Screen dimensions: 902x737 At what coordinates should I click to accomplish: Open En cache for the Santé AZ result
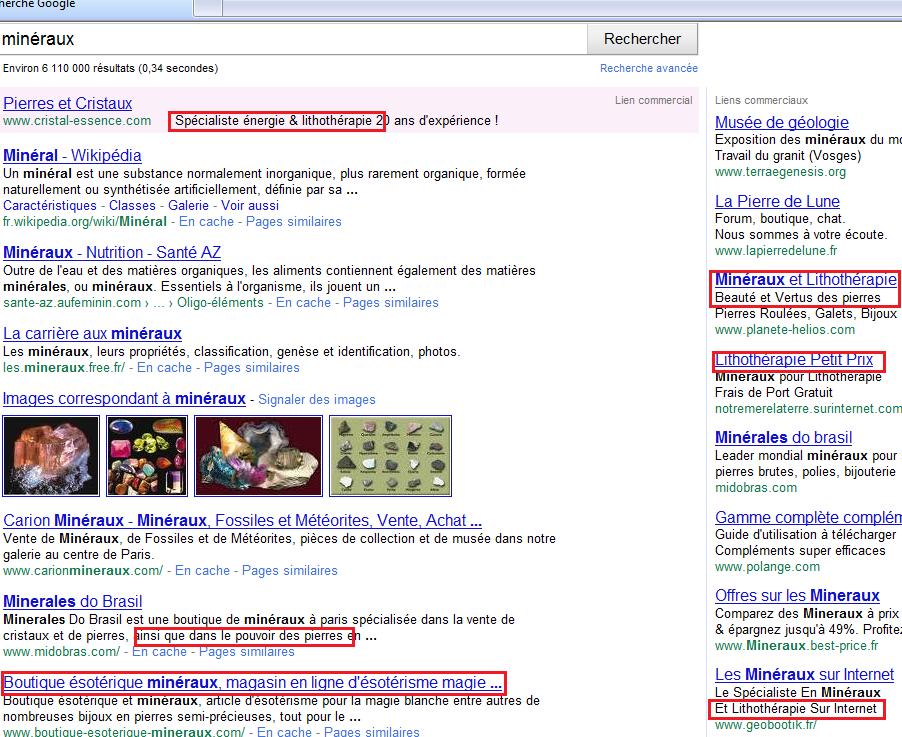coord(303,303)
